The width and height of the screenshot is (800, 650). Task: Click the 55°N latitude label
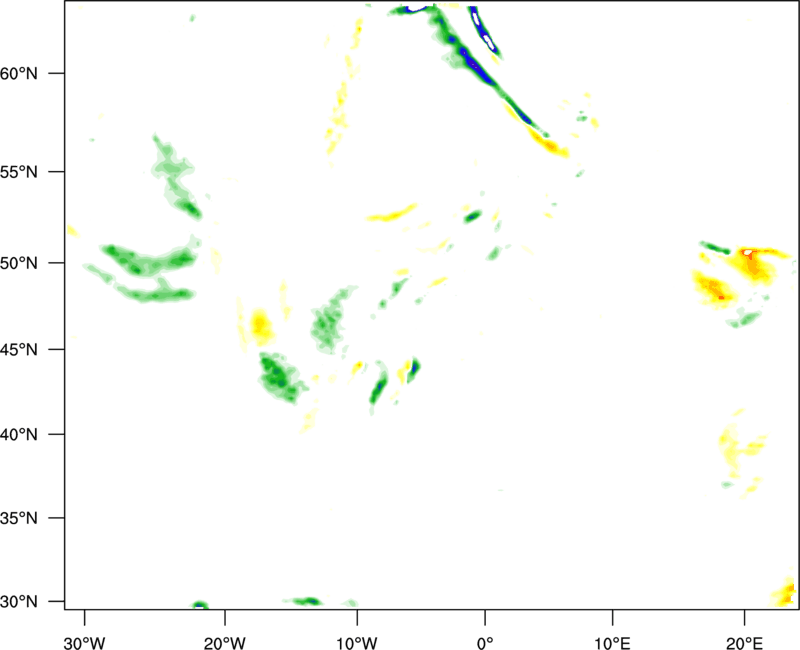pyautogui.click(x=19, y=171)
